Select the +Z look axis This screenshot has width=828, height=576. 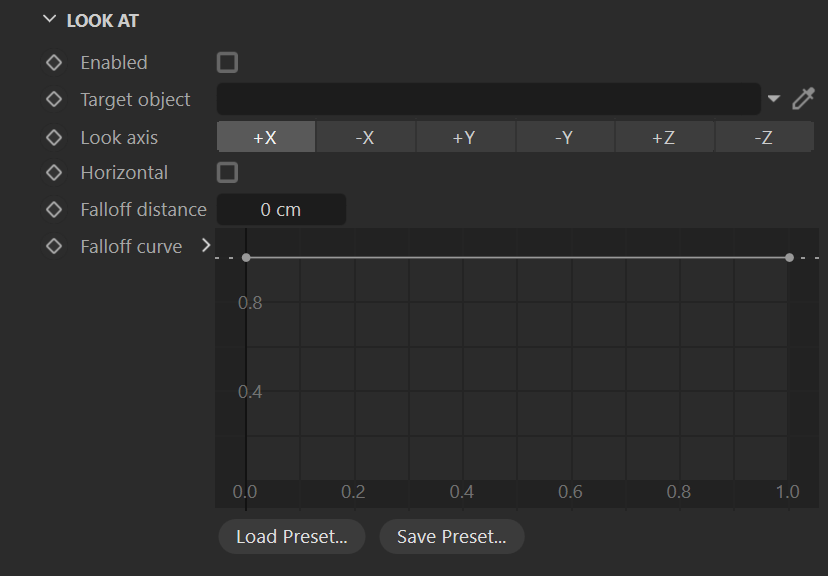pyautogui.click(x=664, y=137)
